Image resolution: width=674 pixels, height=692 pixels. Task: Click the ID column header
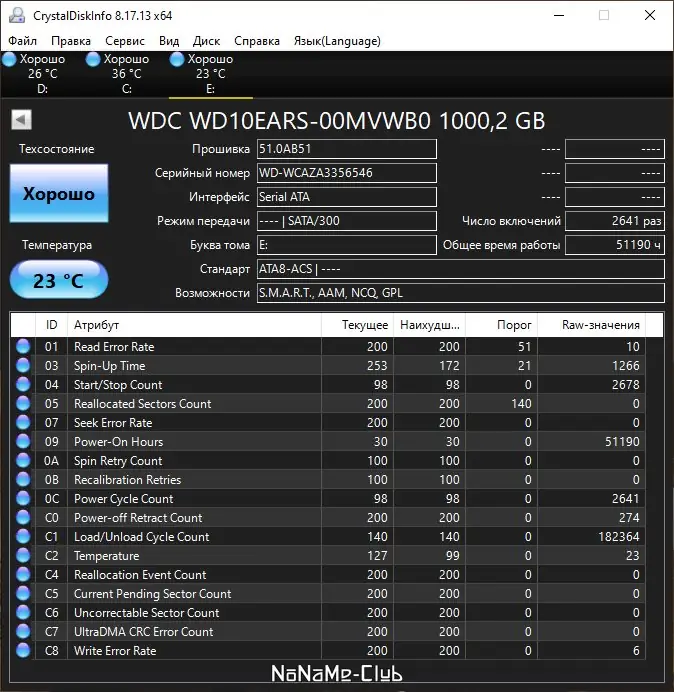pos(52,325)
